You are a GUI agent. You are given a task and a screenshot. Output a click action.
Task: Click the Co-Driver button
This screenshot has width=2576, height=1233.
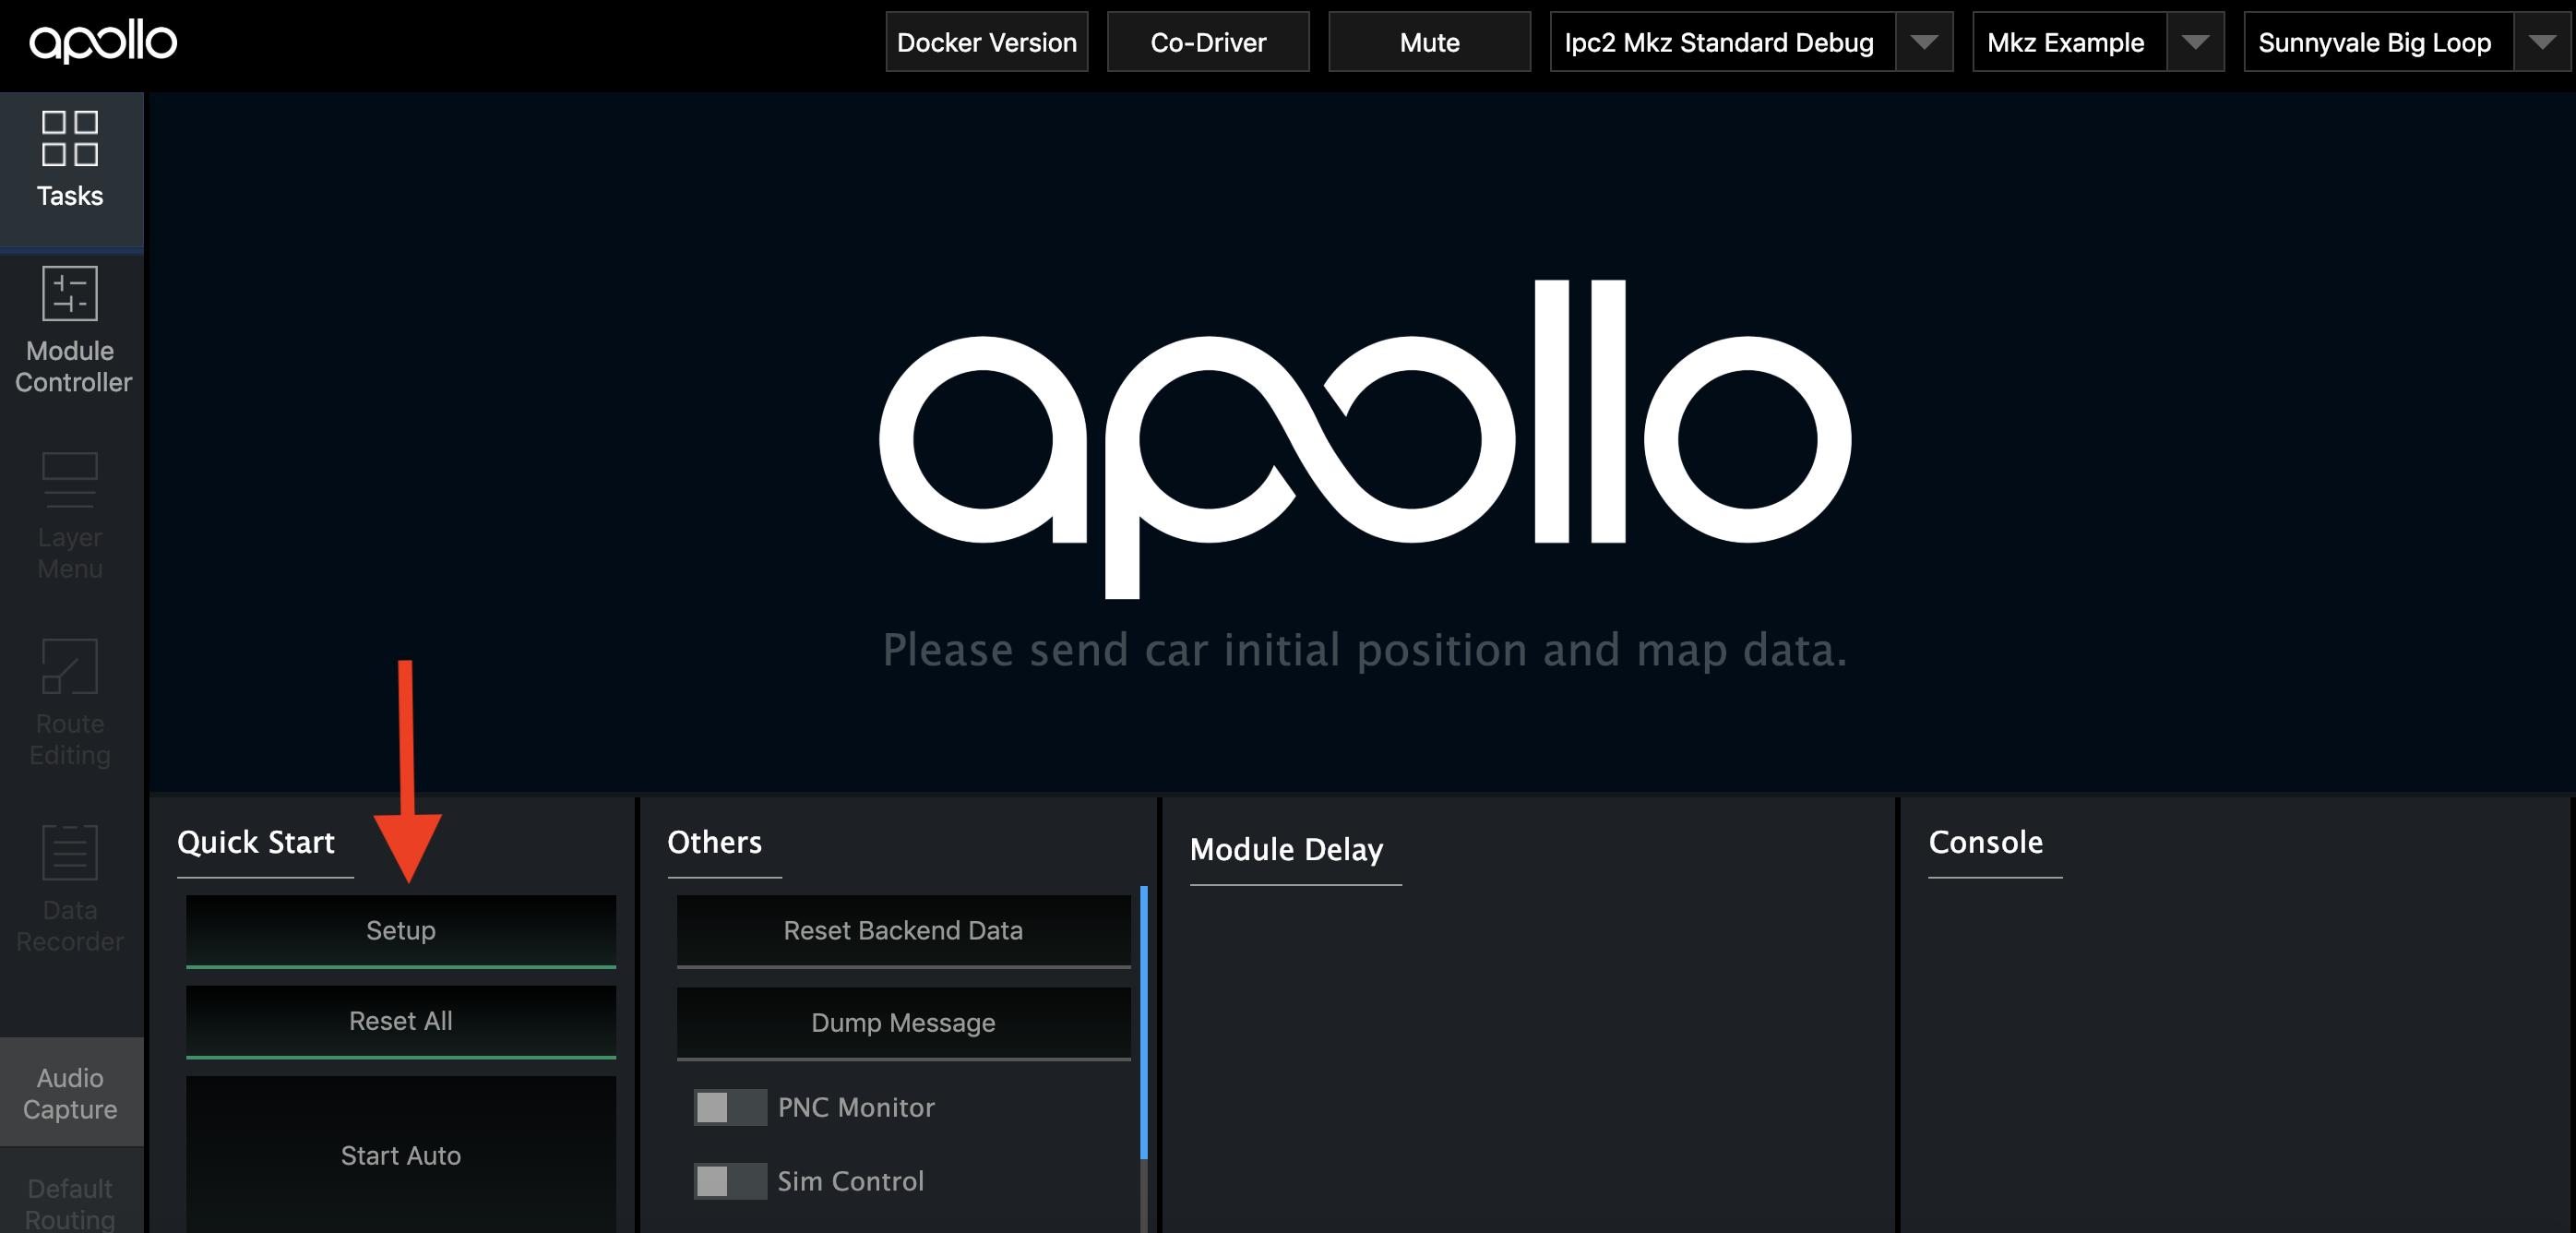click(x=1208, y=42)
